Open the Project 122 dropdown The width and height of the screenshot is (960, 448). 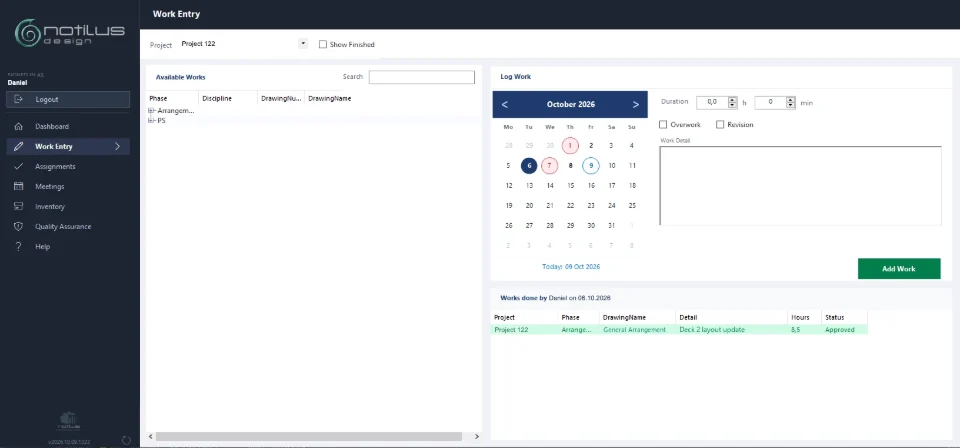[x=302, y=44]
